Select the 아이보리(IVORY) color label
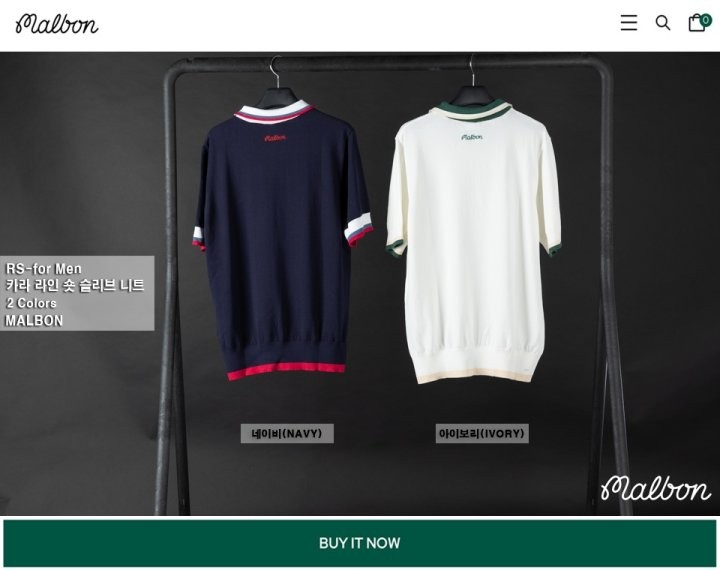The image size is (720, 570). pyautogui.click(x=482, y=434)
